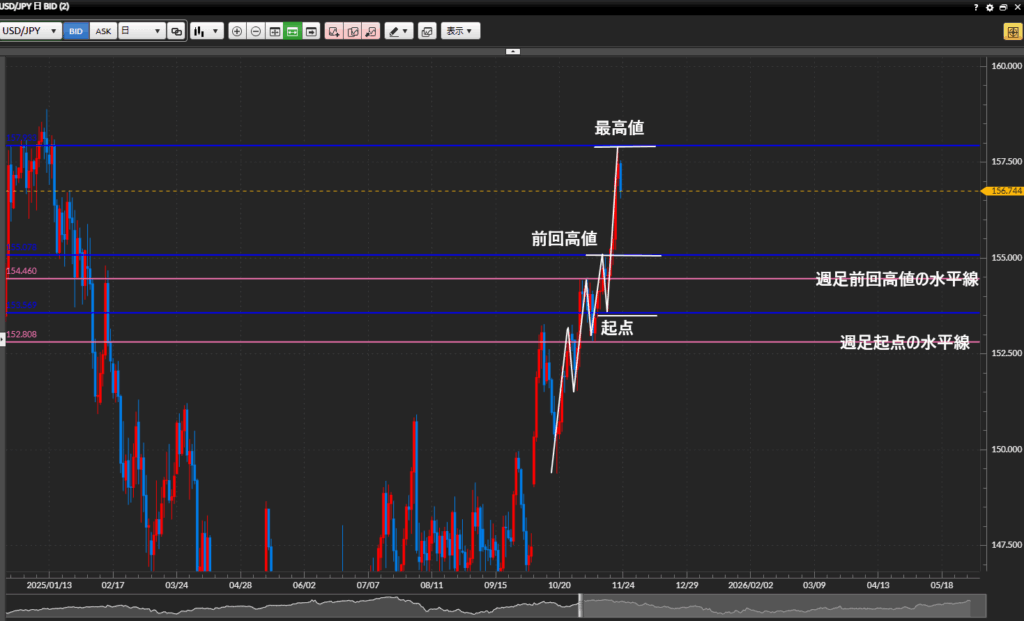
Task: Open the pencil drawing tools menu
Action: [x=398, y=31]
